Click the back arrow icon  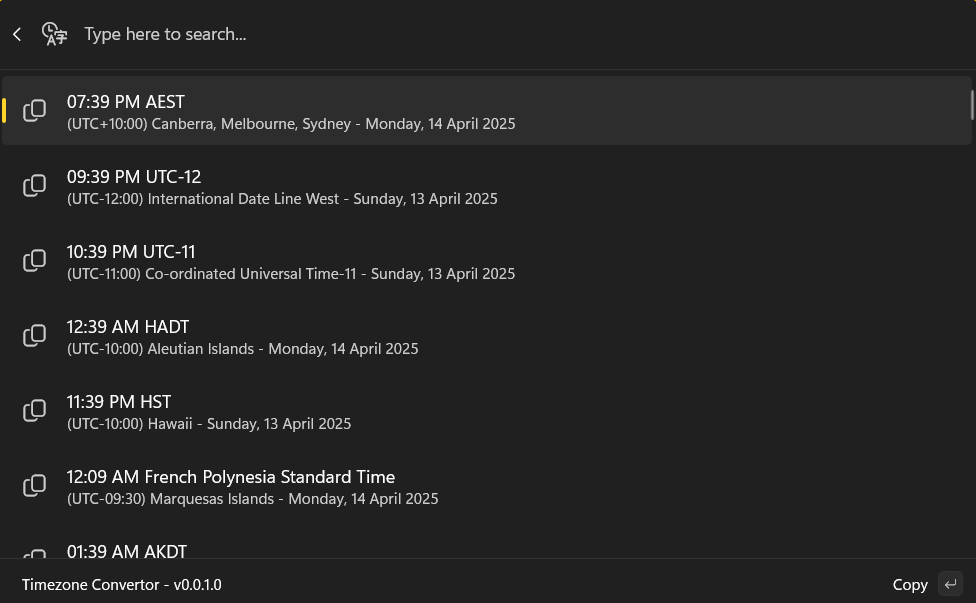[x=17, y=34]
